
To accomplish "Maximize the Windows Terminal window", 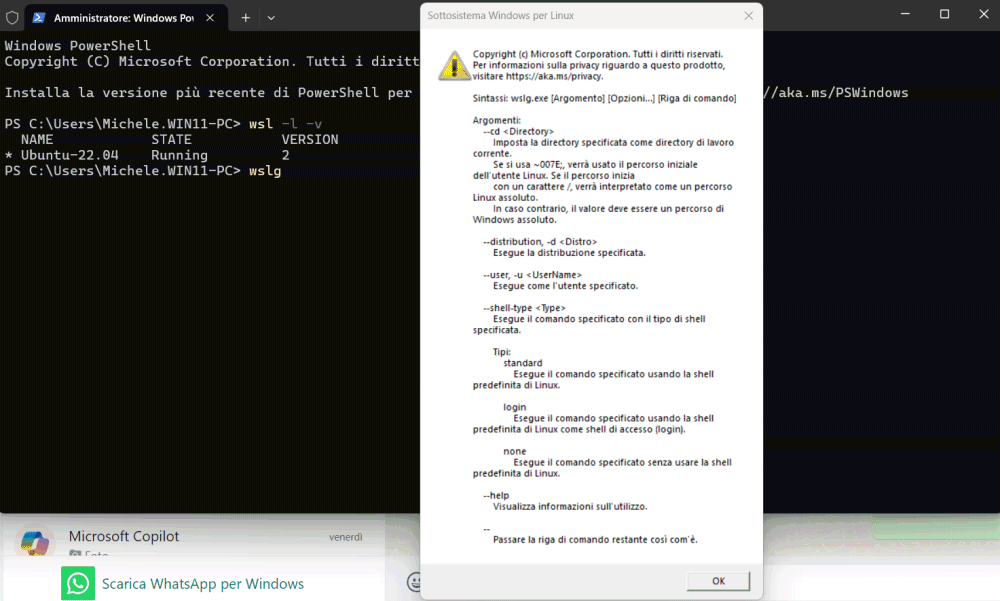I will [945, 14].
